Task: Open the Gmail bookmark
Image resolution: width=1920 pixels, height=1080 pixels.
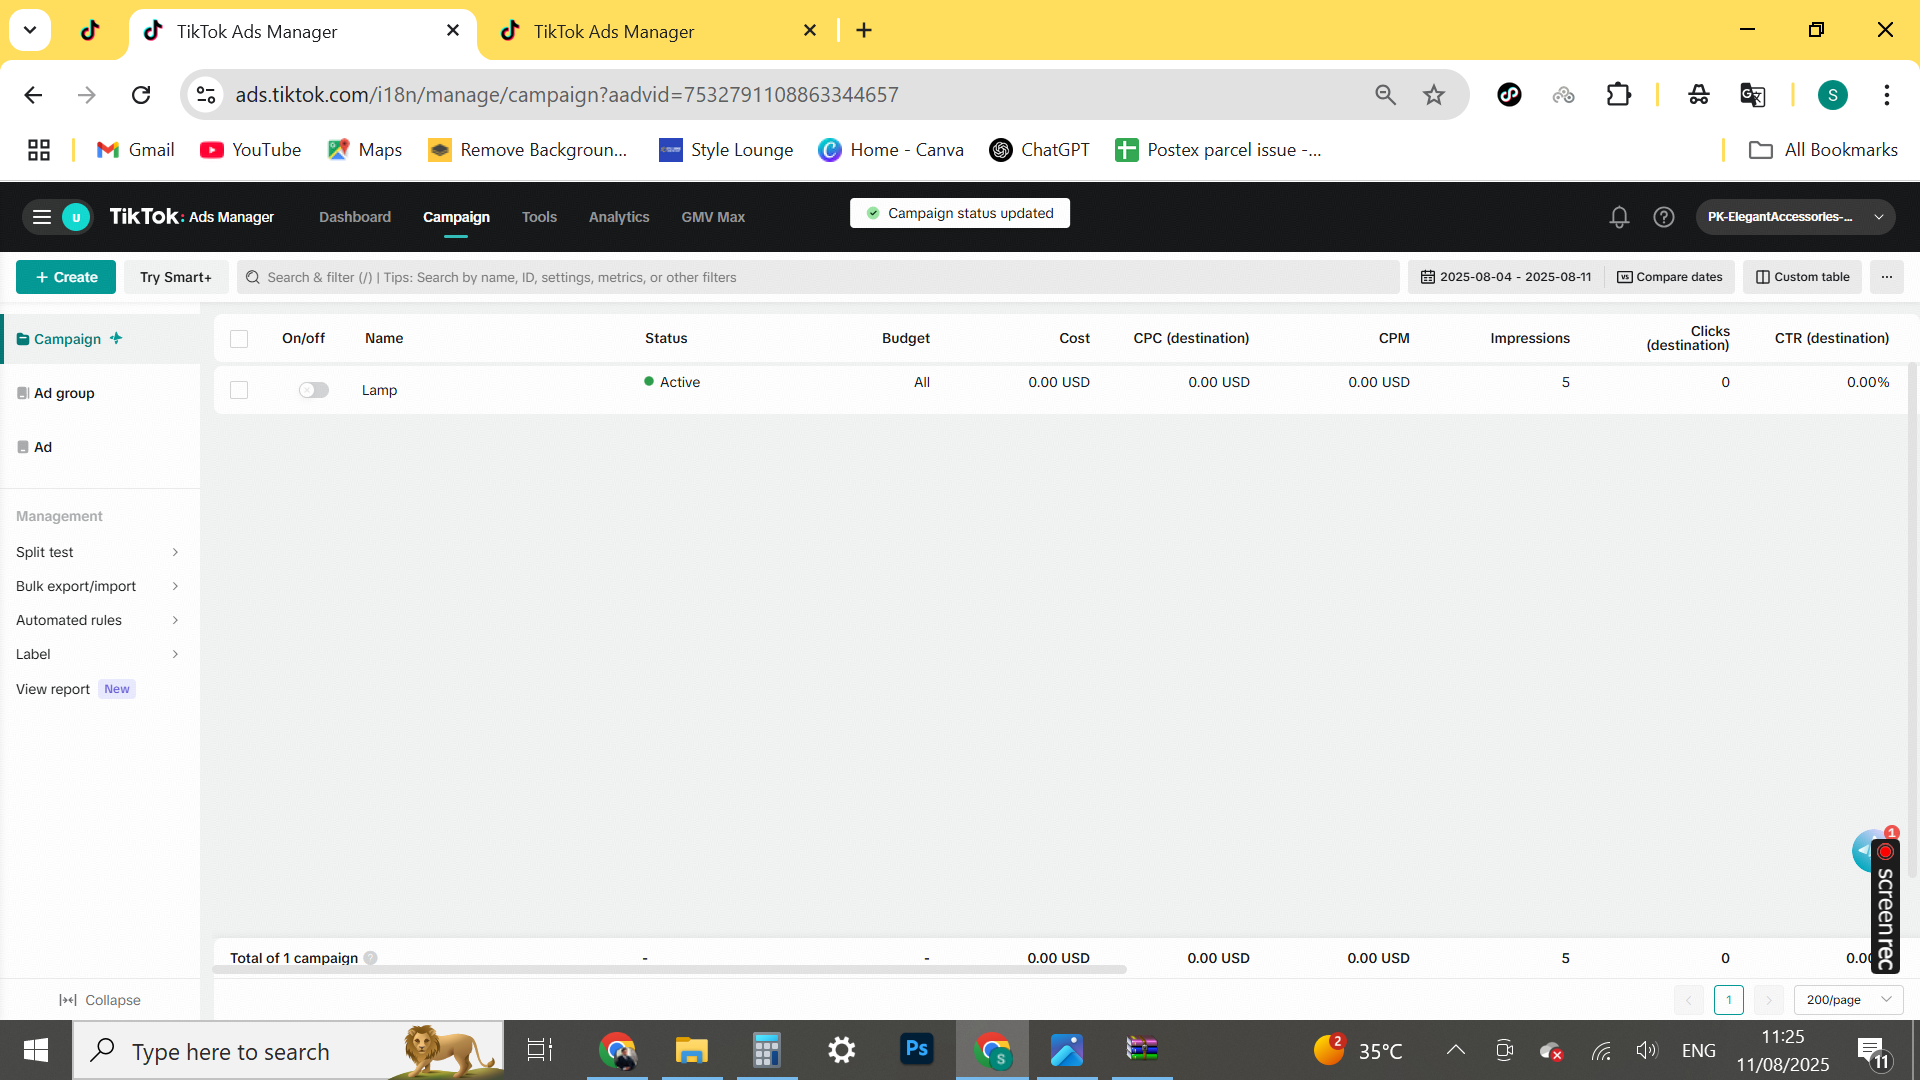Action: (135, 150)
